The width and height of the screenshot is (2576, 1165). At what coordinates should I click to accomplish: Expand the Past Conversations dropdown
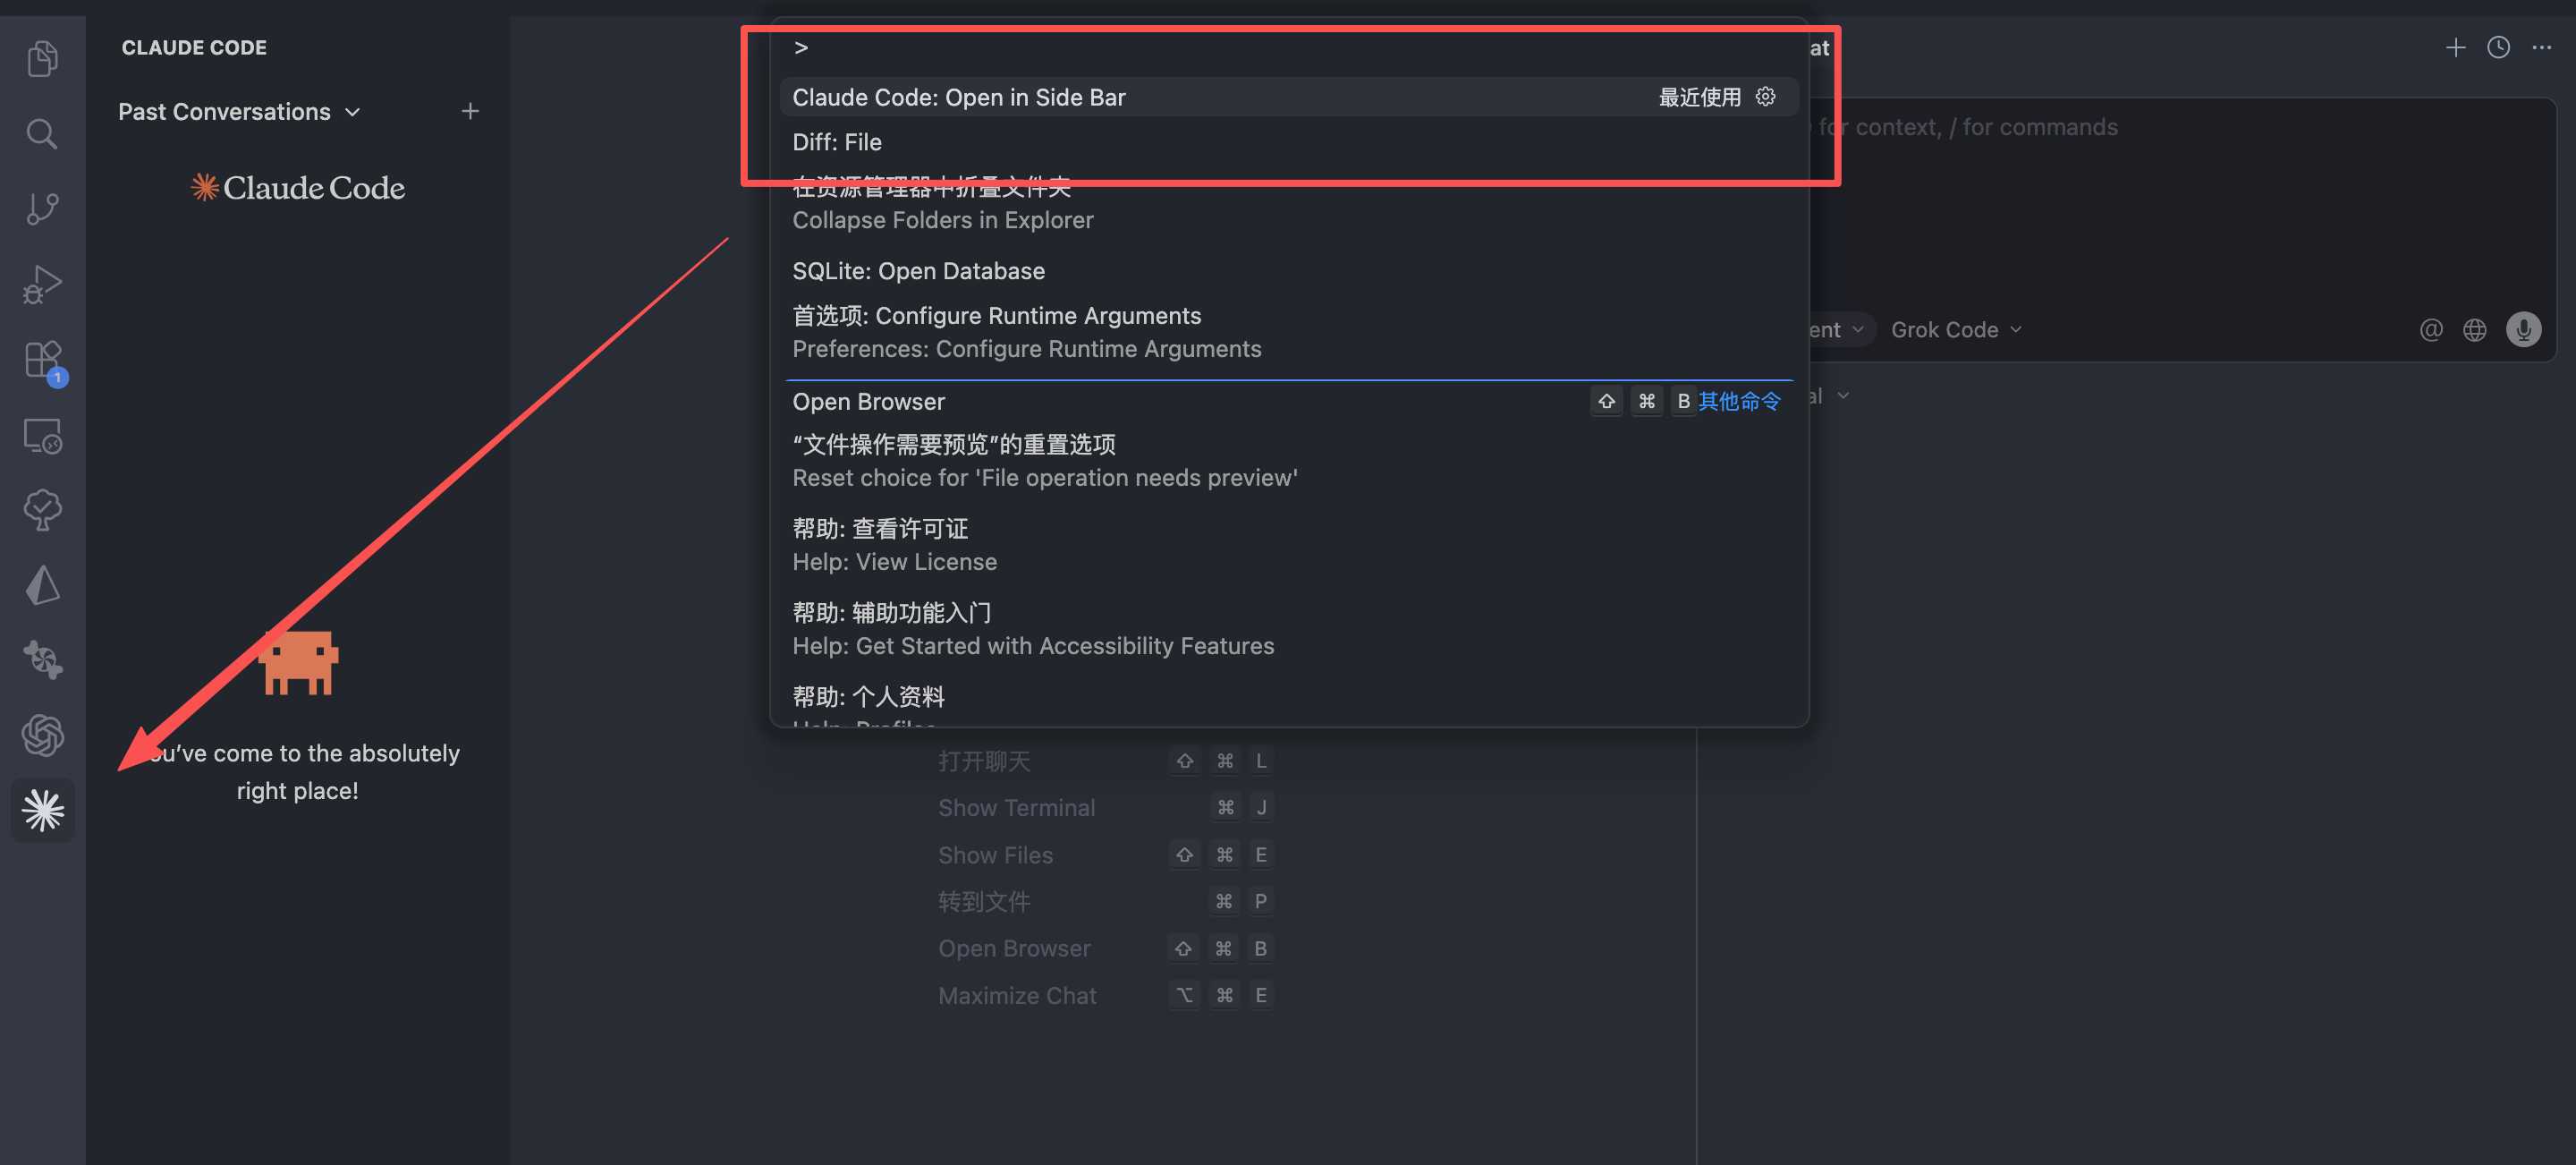[x=239, y=111]
